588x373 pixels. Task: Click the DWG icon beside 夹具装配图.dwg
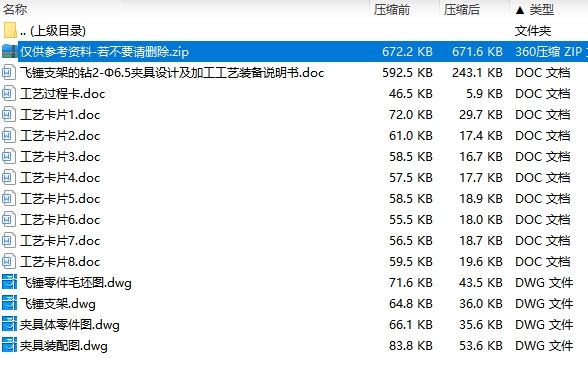click(9, 345)
